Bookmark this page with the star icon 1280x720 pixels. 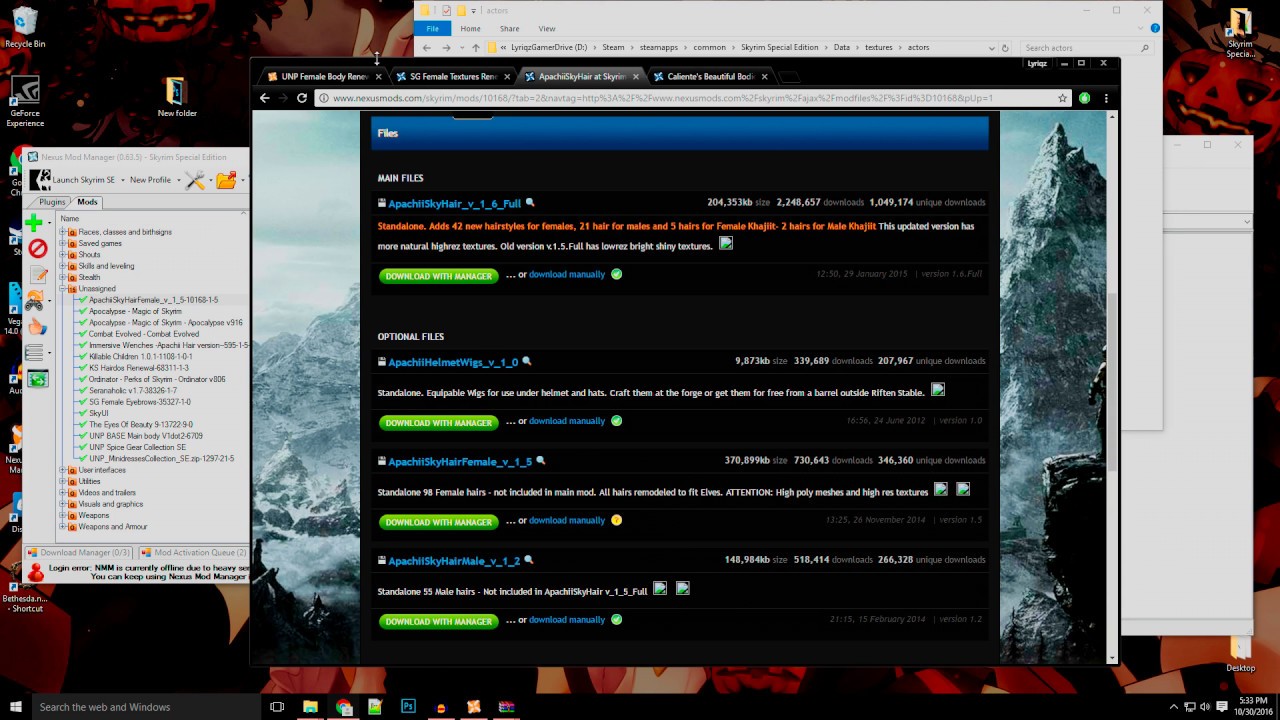click(1063, 98)
